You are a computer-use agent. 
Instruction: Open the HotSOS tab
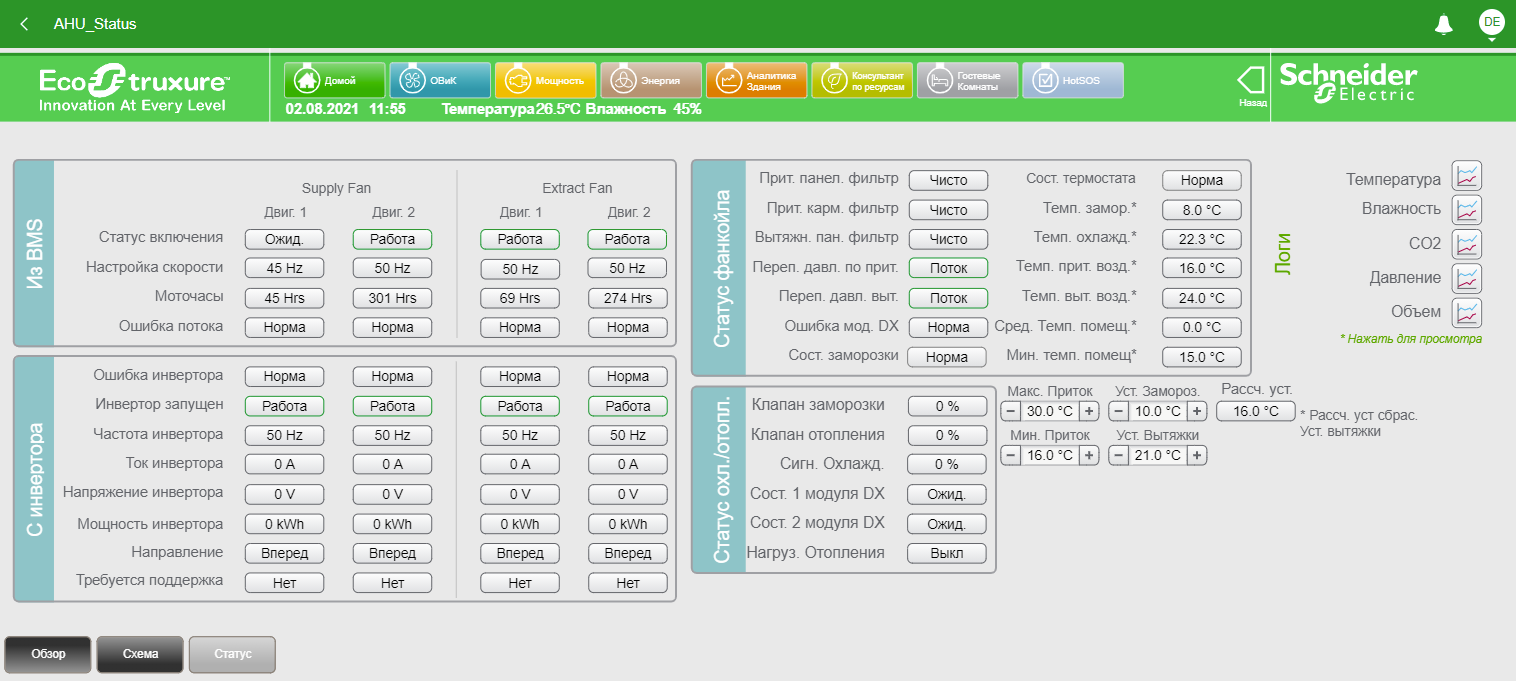(1073, 80)
